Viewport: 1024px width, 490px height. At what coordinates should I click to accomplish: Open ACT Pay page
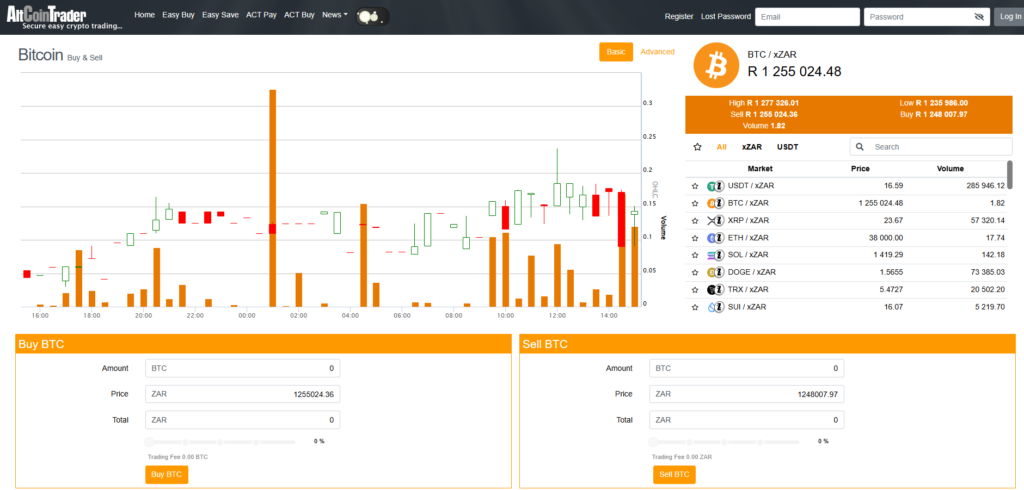261,14
